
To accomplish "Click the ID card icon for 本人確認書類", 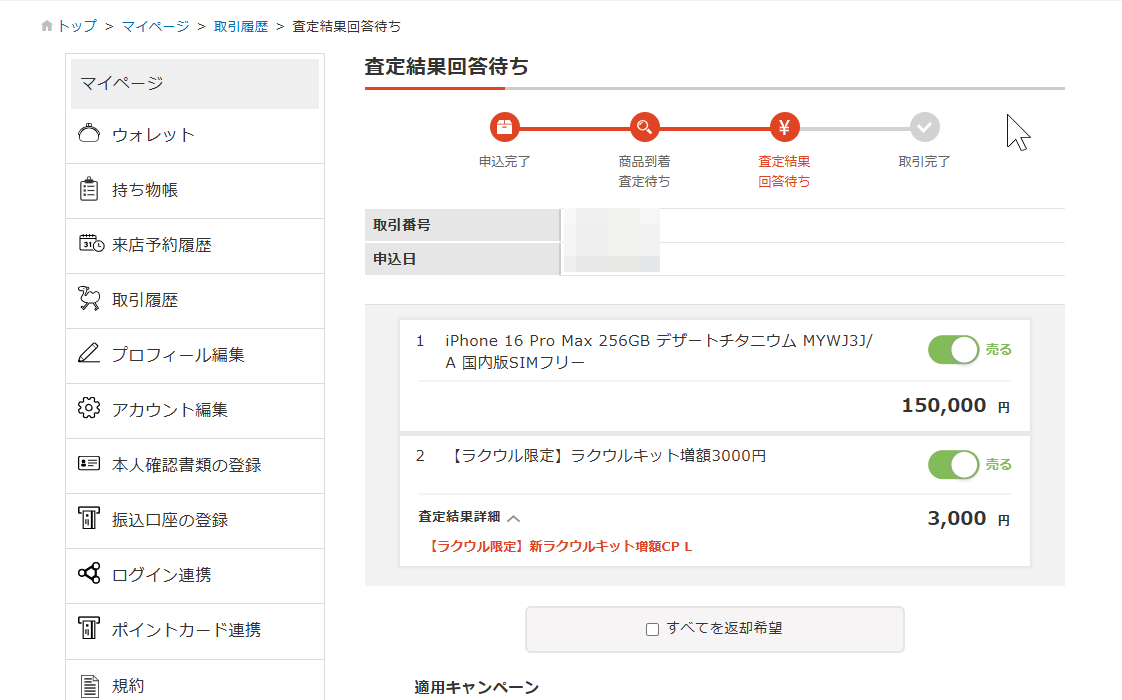I will pyautogui.click(x=89, y=464).
